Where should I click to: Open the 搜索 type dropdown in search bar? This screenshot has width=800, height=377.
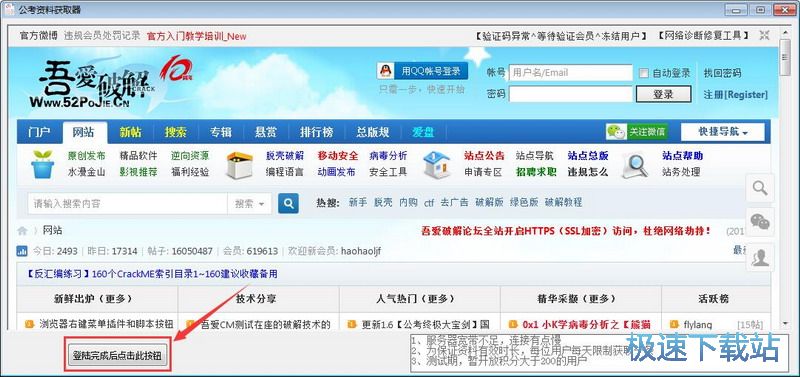coord(249,204)
